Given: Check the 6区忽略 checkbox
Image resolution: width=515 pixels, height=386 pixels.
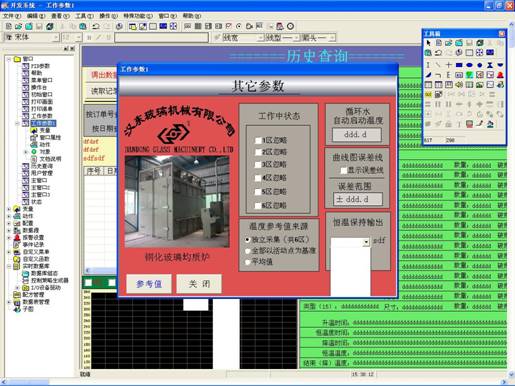Looking at the screenshot, I should click(x=258, y=206).
